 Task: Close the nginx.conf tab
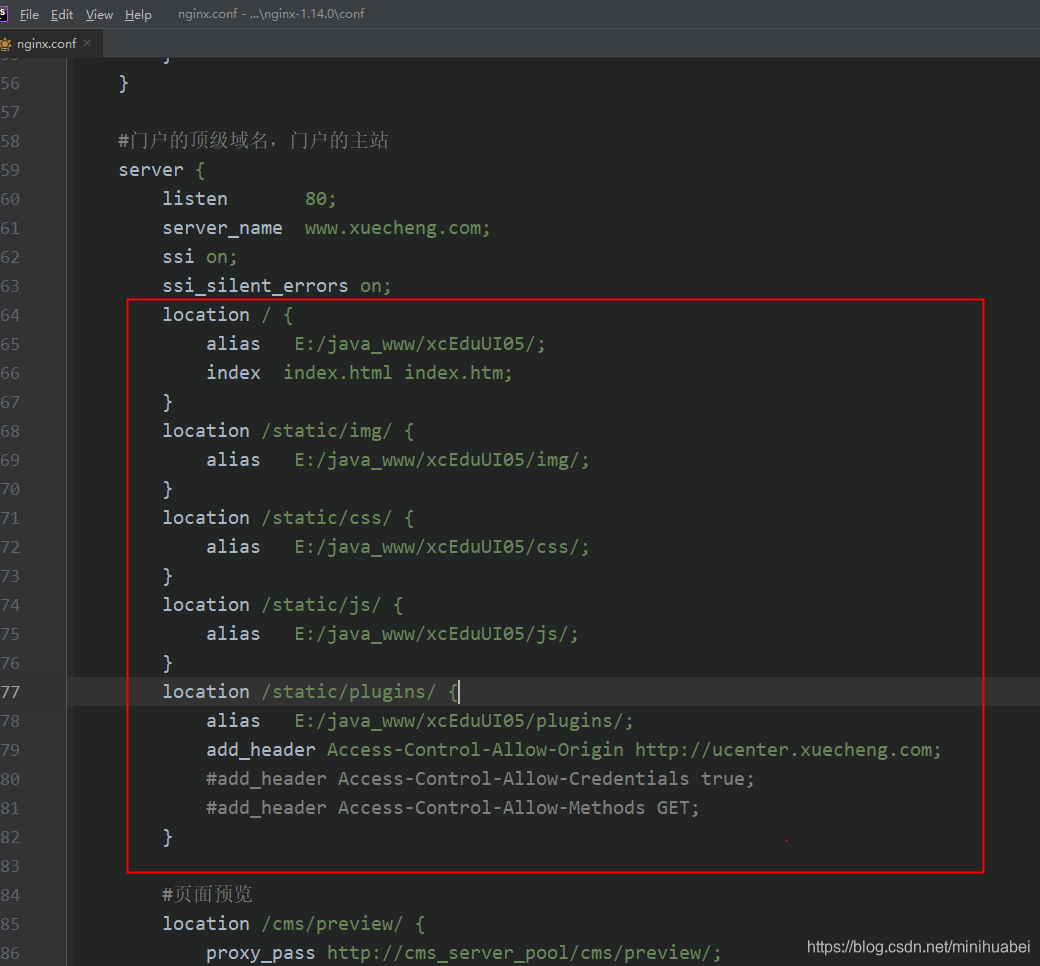tap(88, 43)
